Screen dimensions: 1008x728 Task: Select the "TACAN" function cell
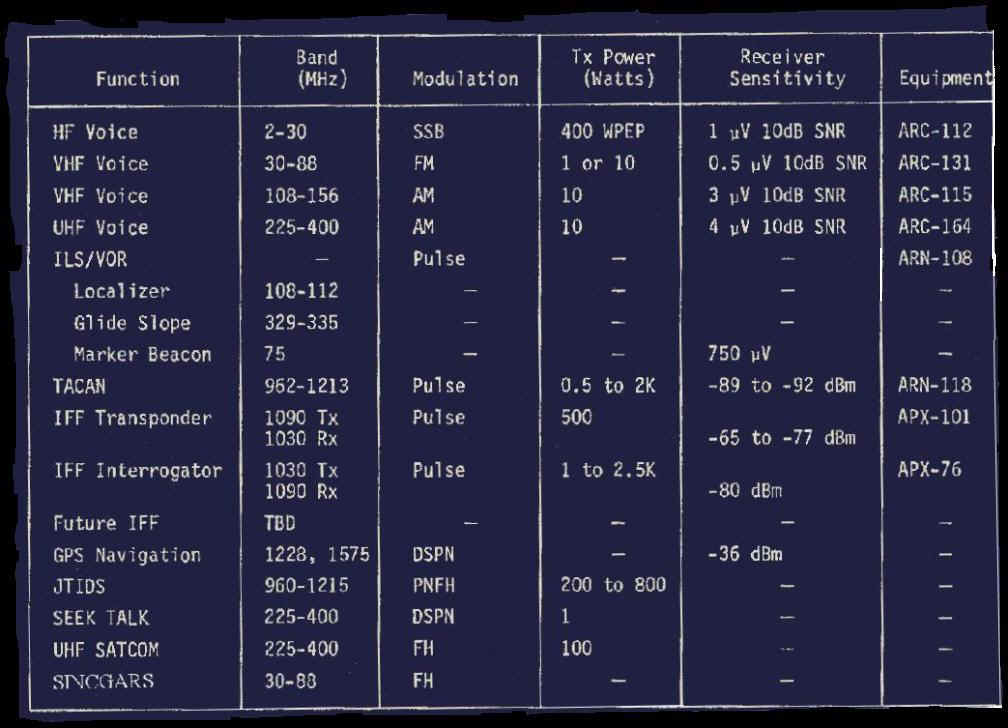coord(79,387)
